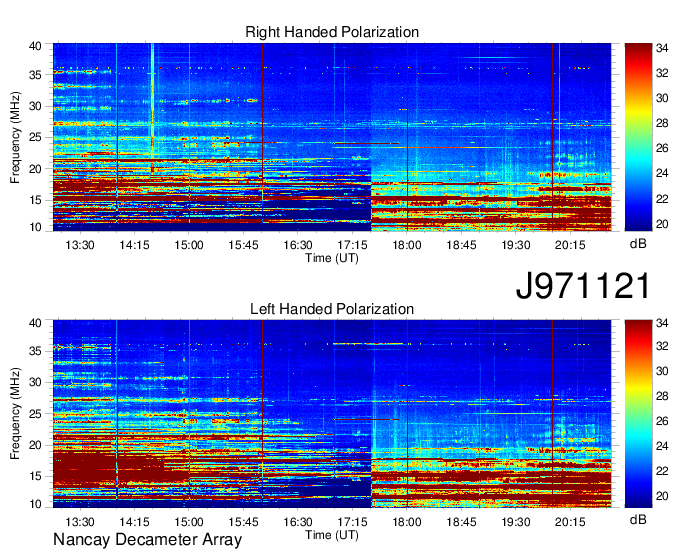Click the 16:30 tick label under the bottom plot
Viewport: 680px width, 552px height.
point(298,522)
